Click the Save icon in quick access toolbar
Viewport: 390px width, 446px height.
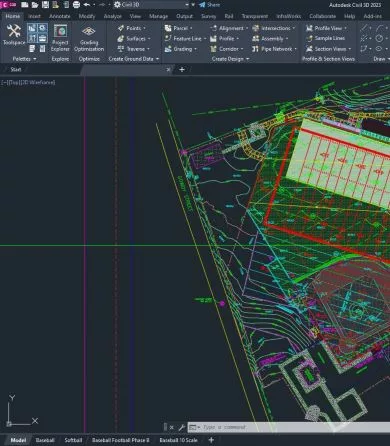click(45, 5)
